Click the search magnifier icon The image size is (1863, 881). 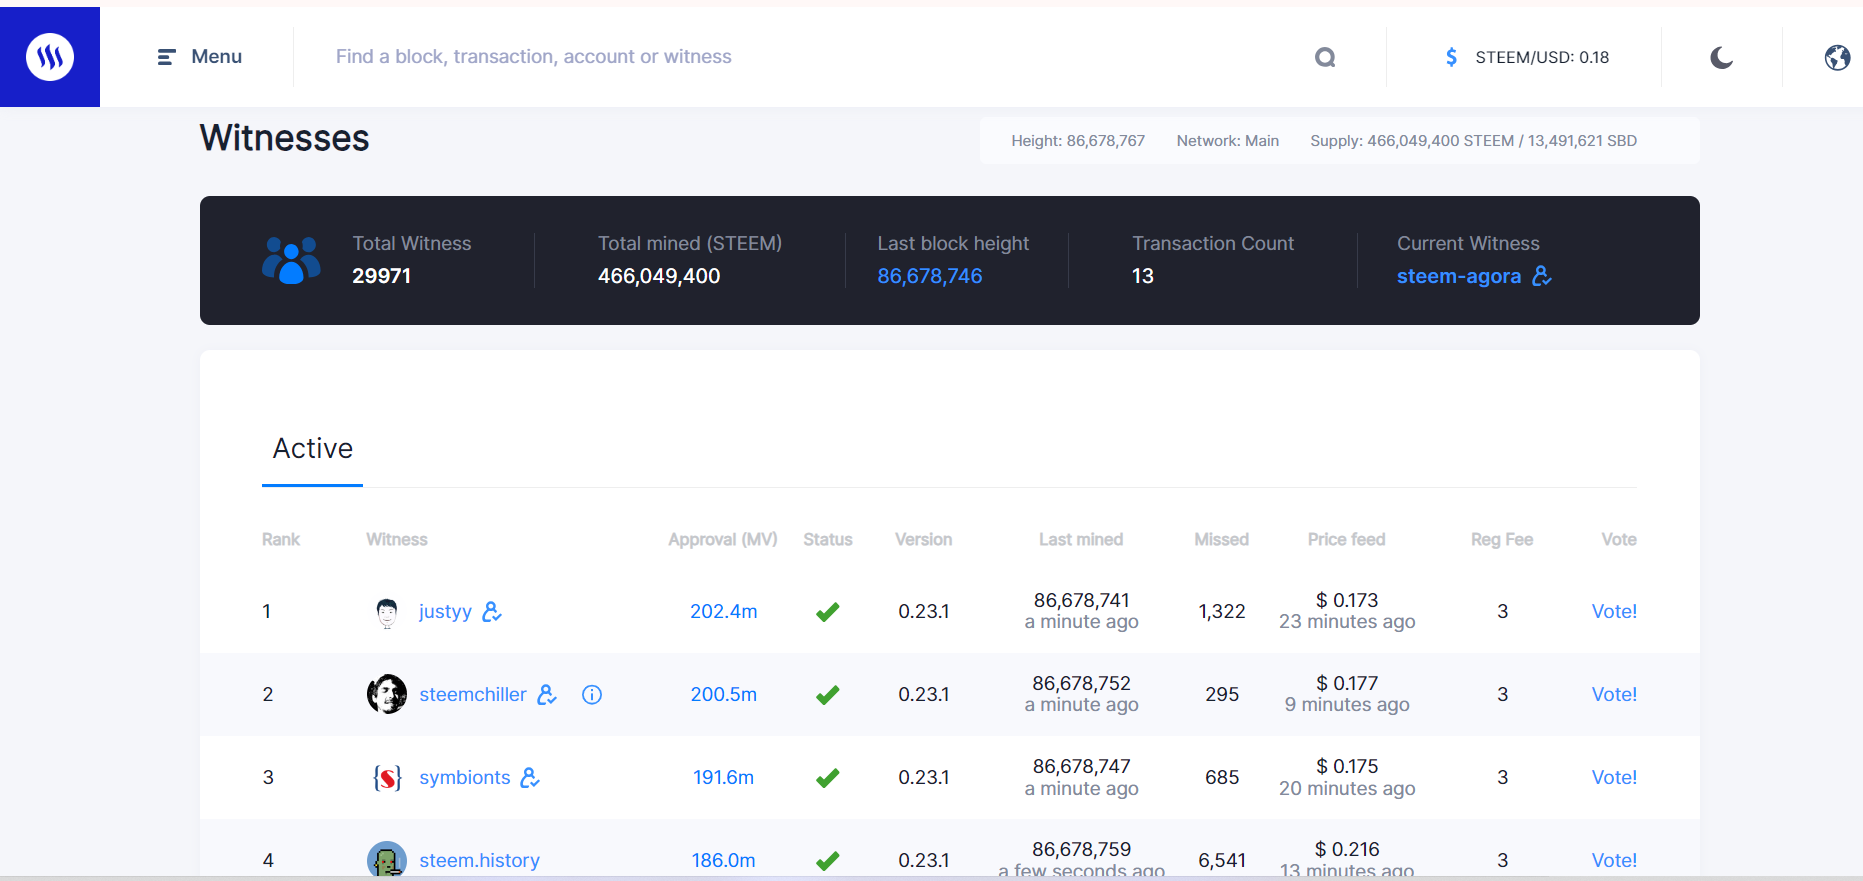[x=1325, y=57]
